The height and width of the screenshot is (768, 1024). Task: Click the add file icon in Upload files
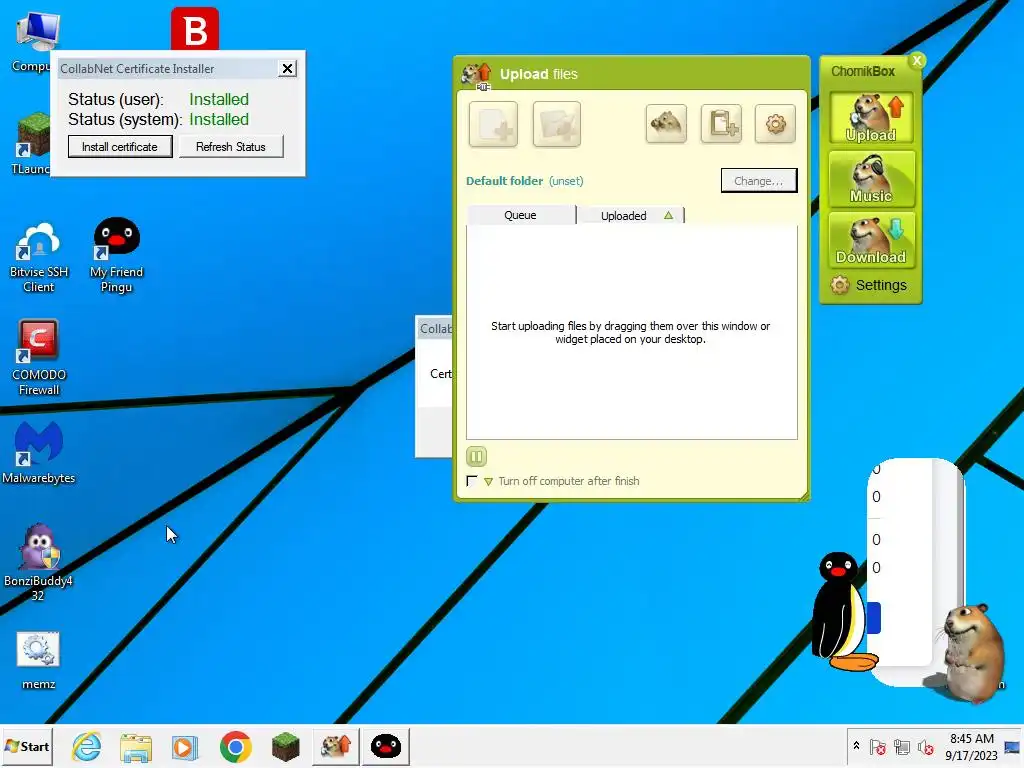pos(493,124)
